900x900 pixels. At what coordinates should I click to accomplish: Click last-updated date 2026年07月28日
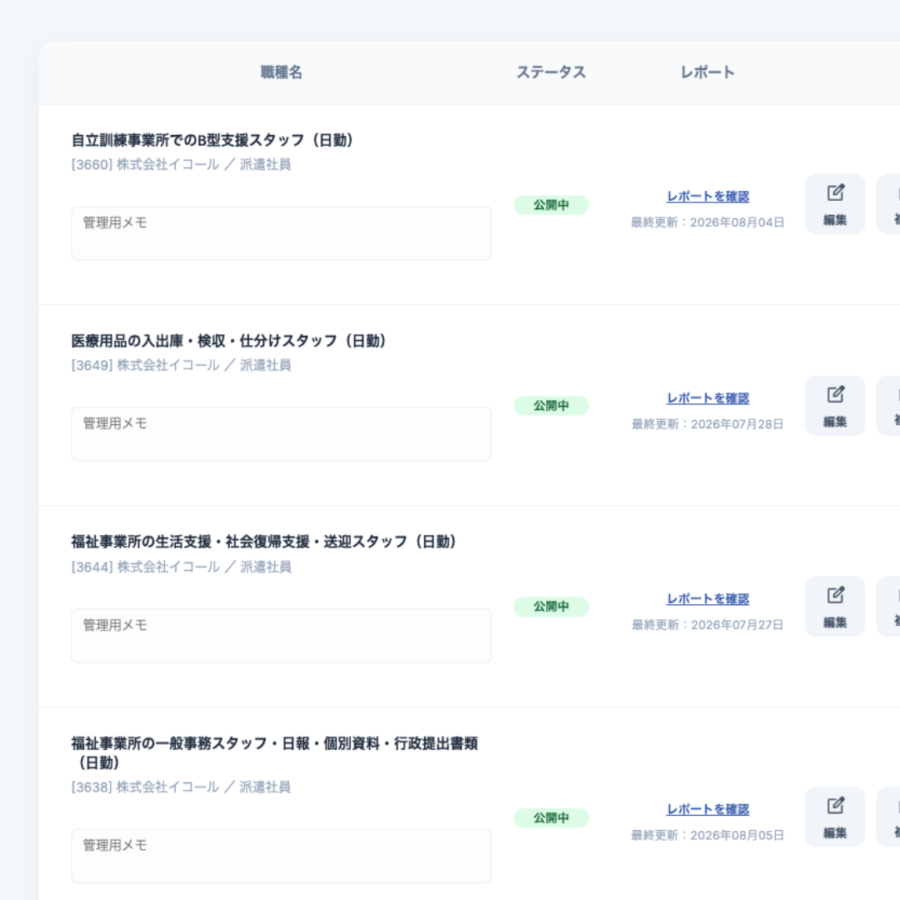click(737, 424)
